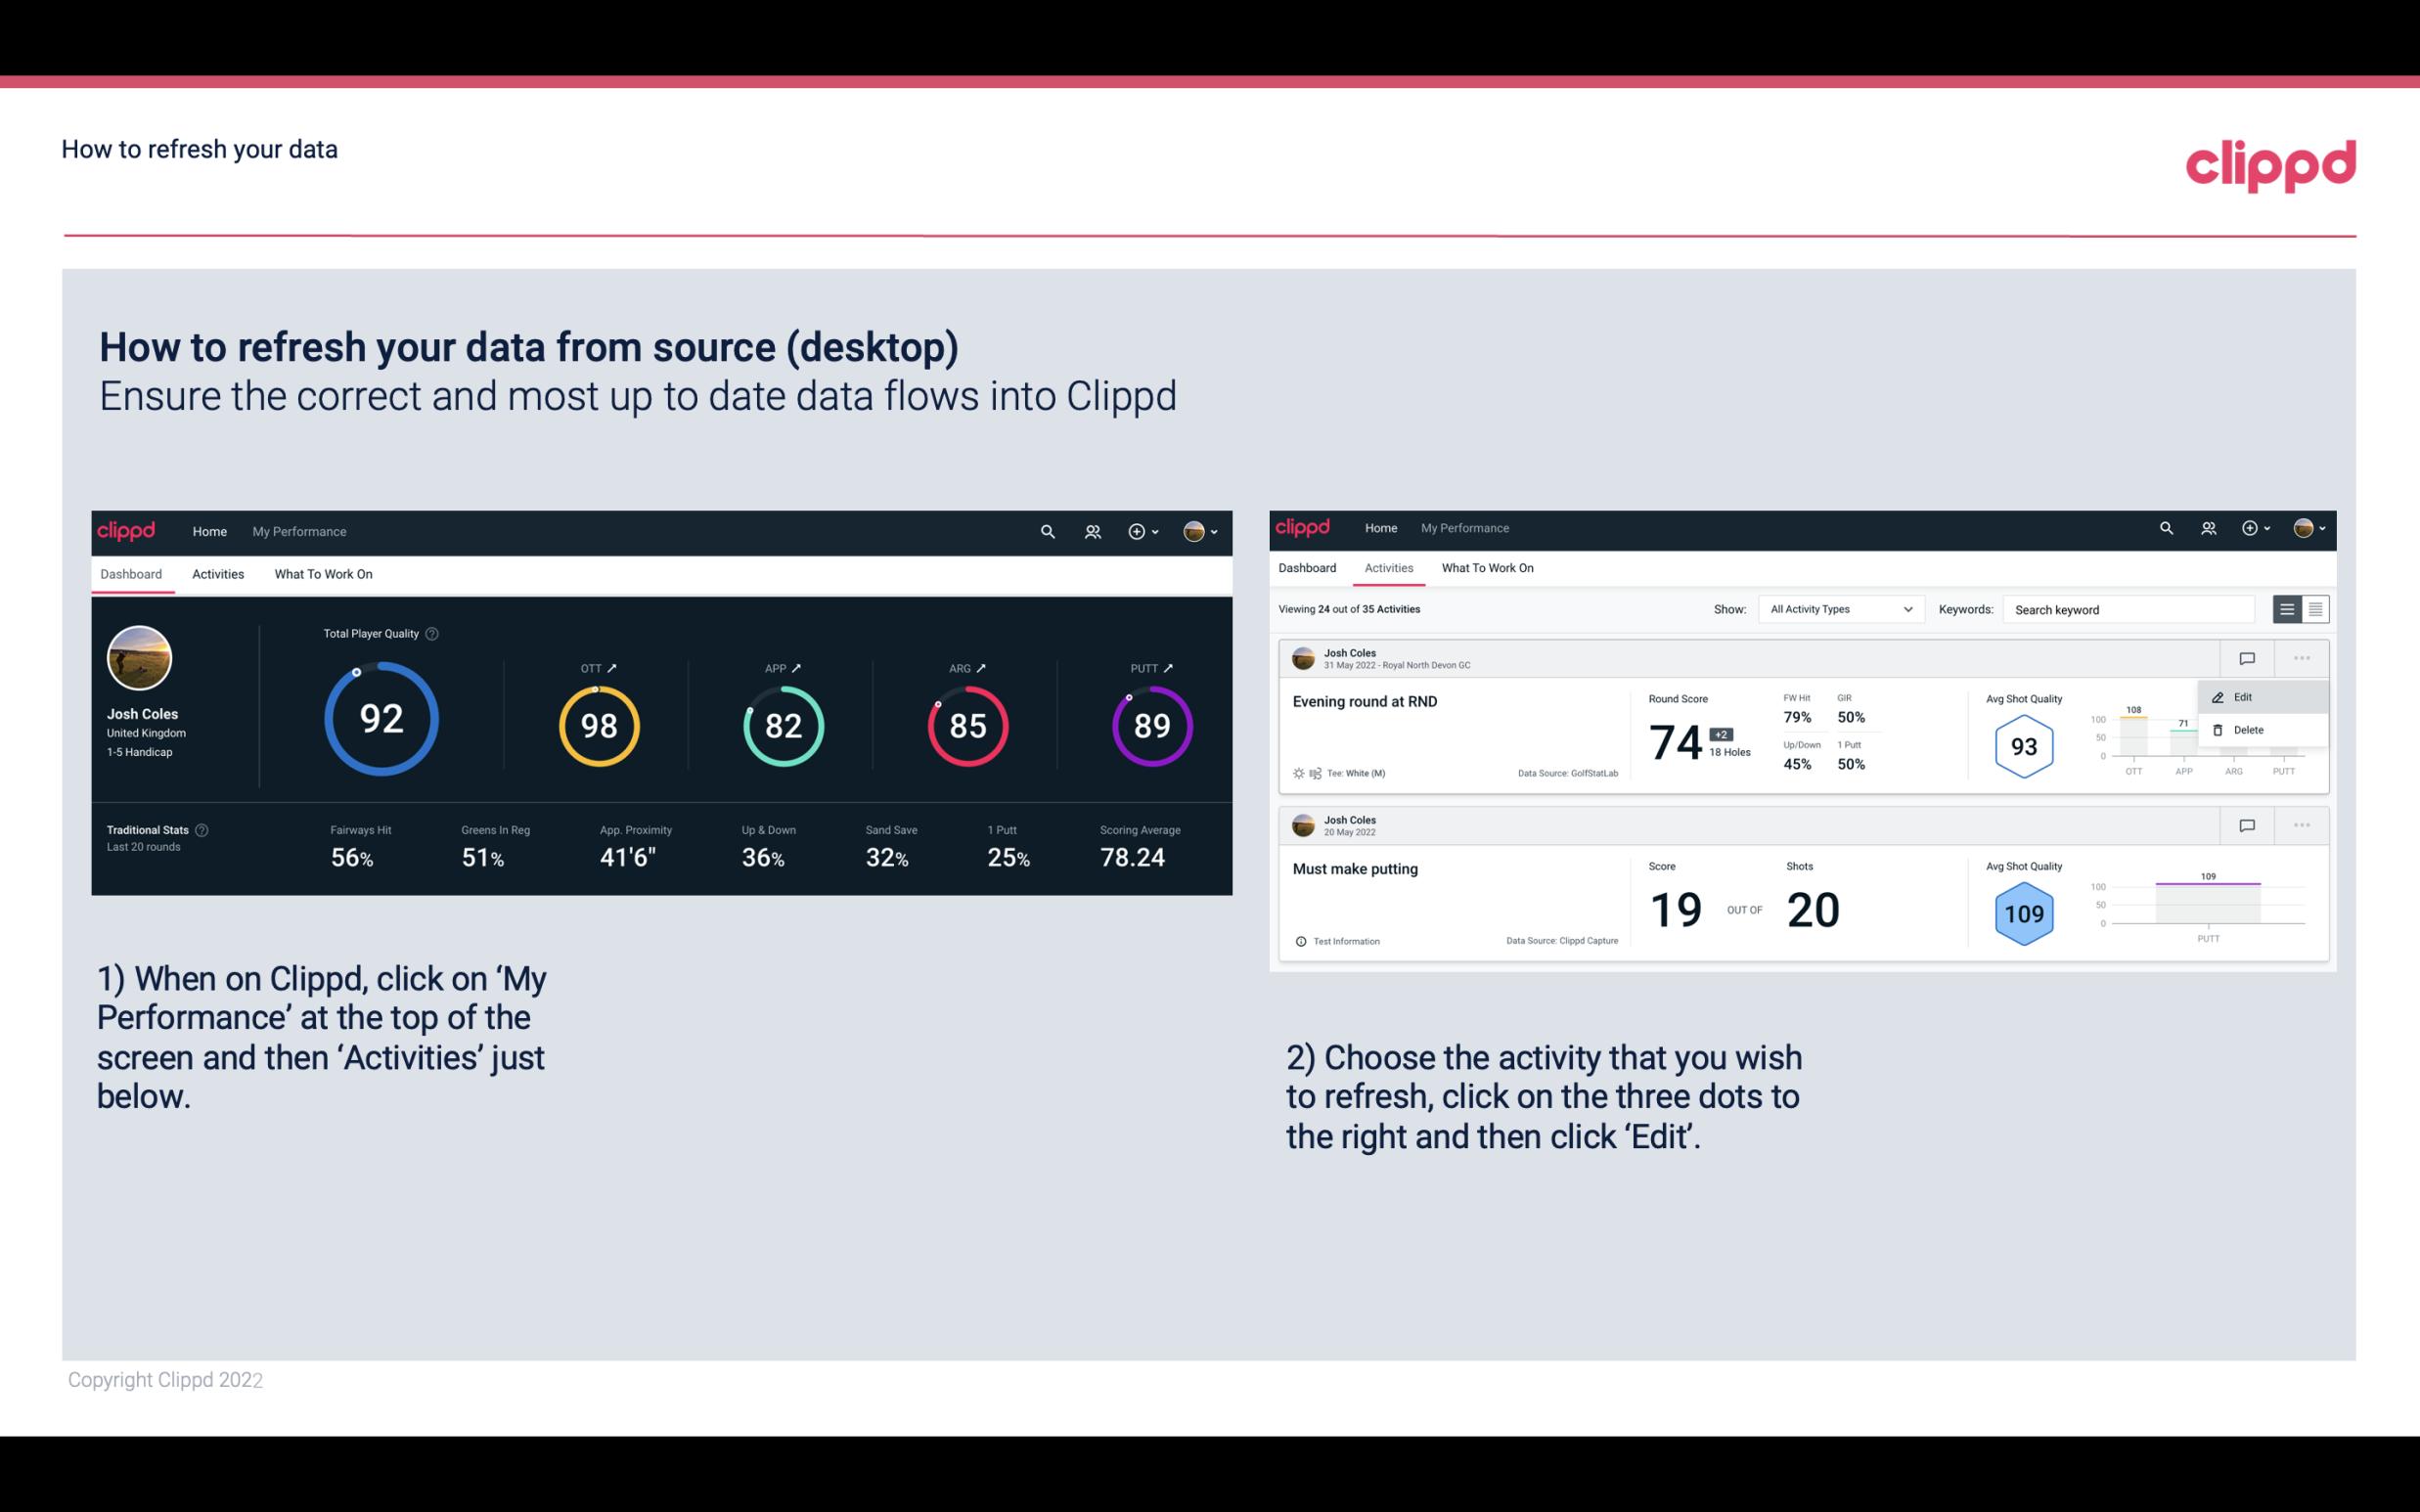
Task: Click the grid view icon in Activities
Action: 2313,609
